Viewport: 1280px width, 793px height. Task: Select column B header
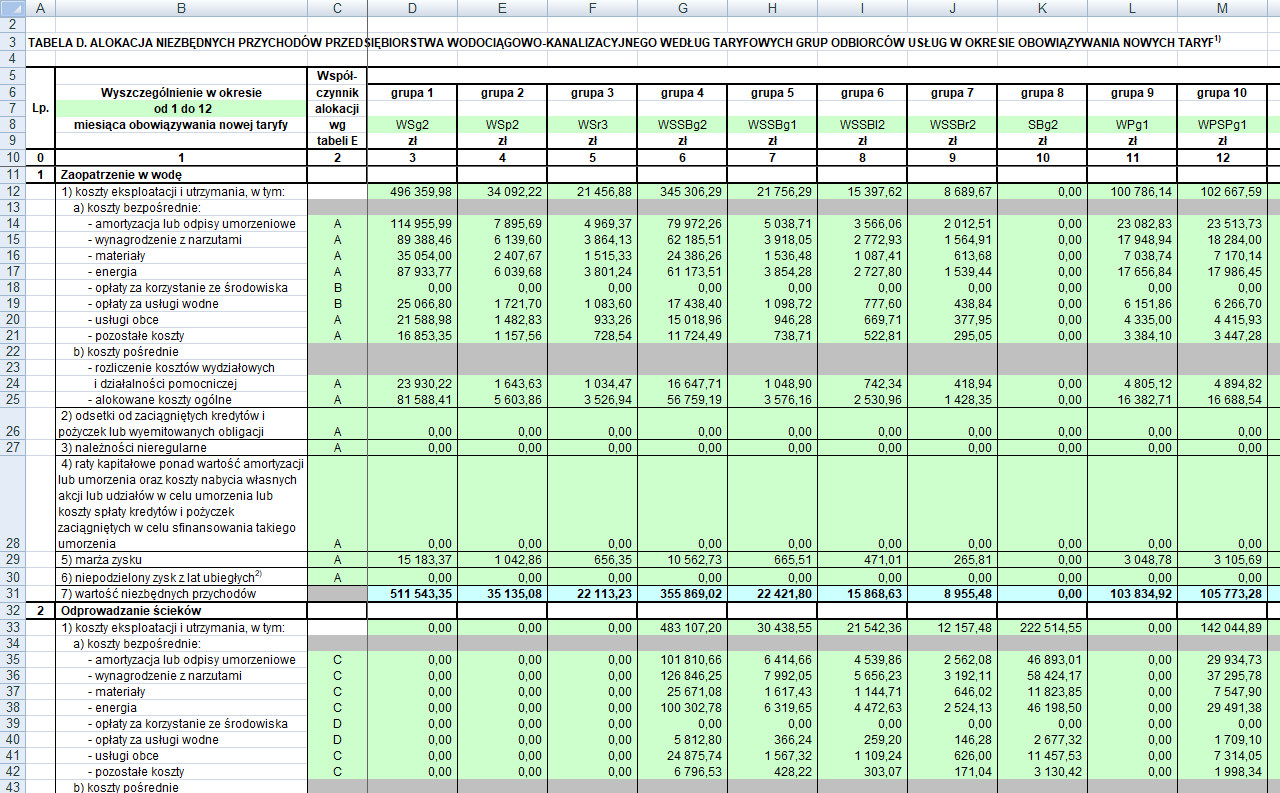[x=181, y=8]
